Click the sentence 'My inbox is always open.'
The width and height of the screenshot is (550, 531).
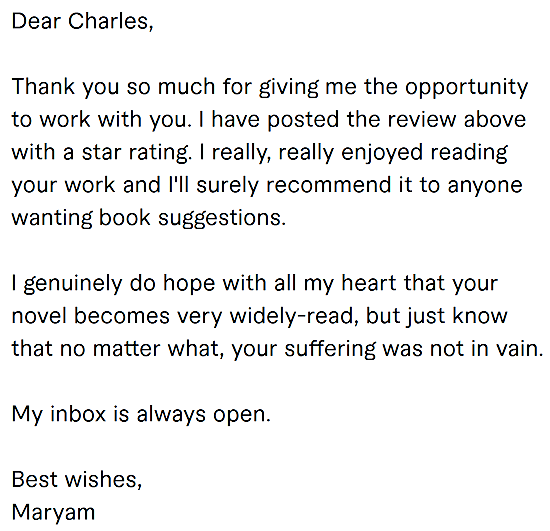141,416
